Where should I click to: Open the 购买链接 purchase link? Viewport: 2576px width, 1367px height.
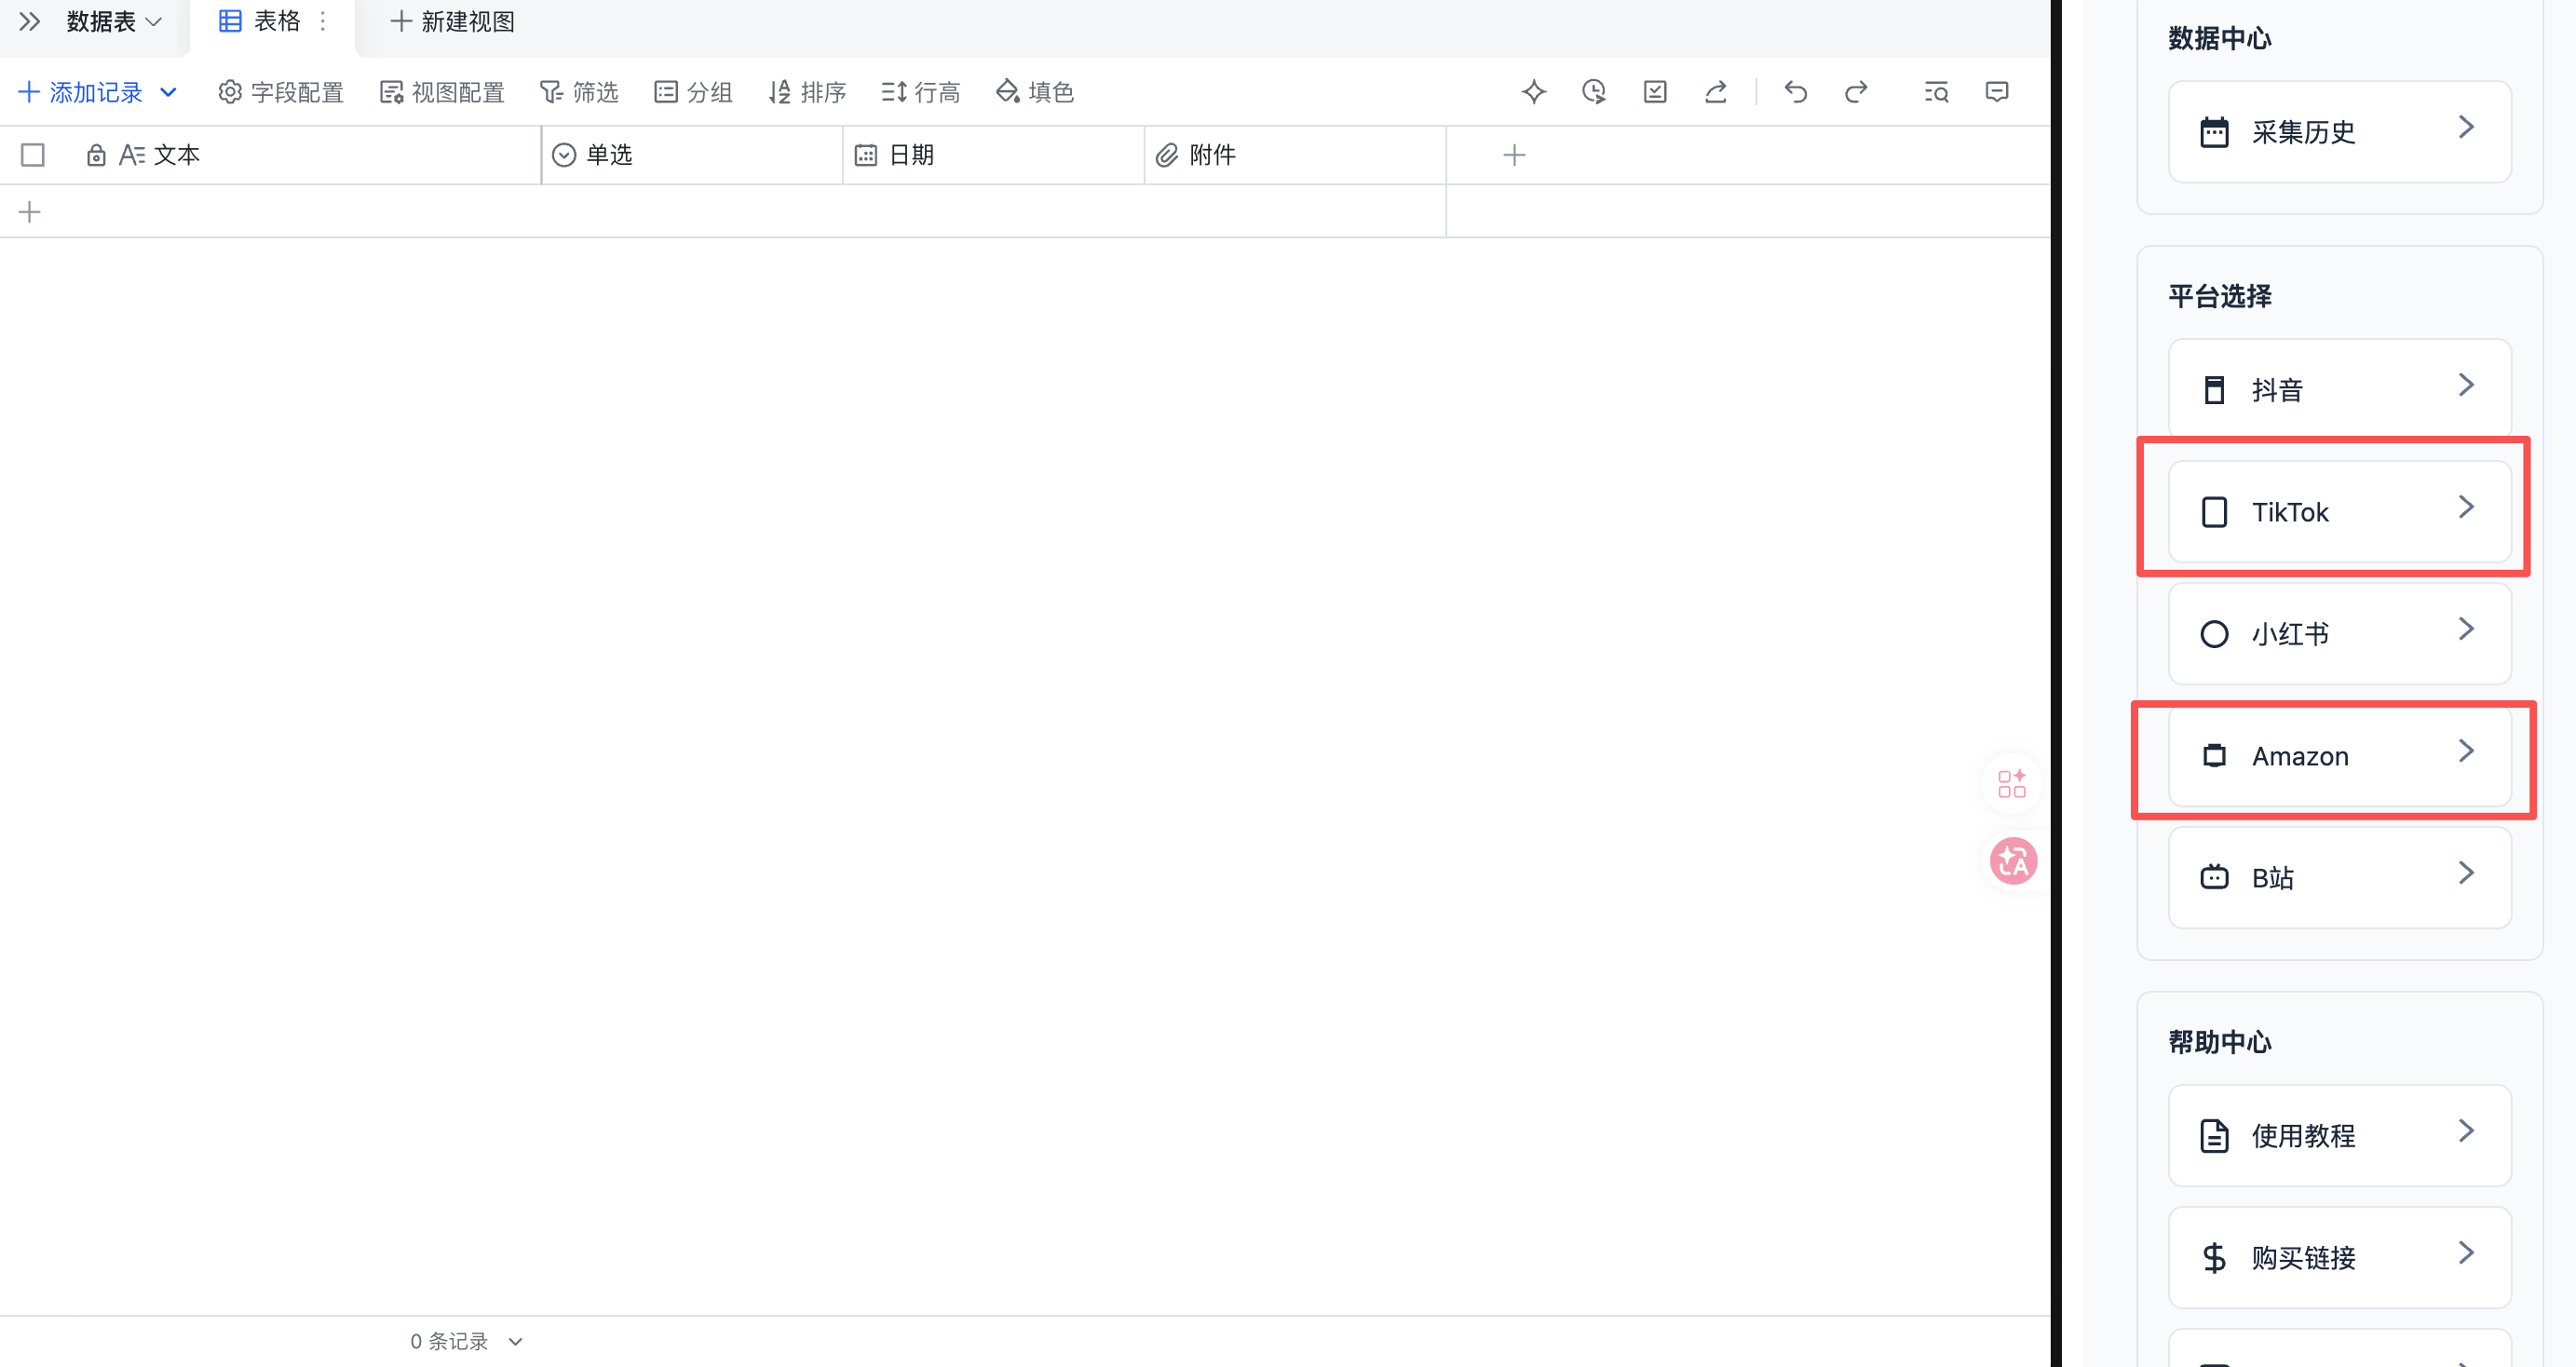coord(2339,1258)
